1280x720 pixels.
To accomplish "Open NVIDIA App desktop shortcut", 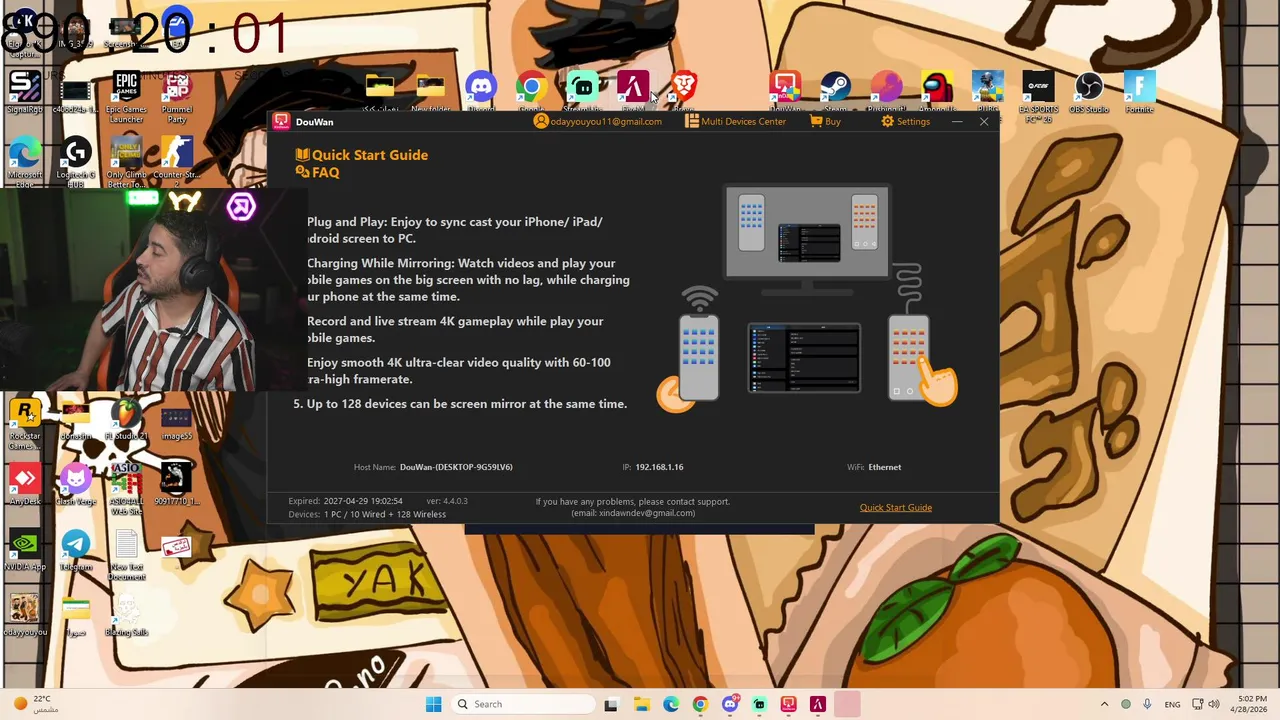I will (25, 550).
